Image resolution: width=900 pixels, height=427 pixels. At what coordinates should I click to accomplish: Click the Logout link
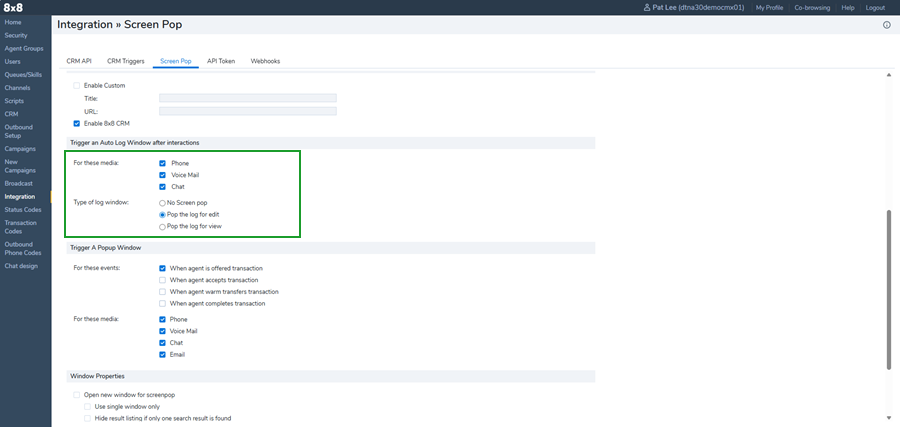pyautogui.click(x=875, y=7)
